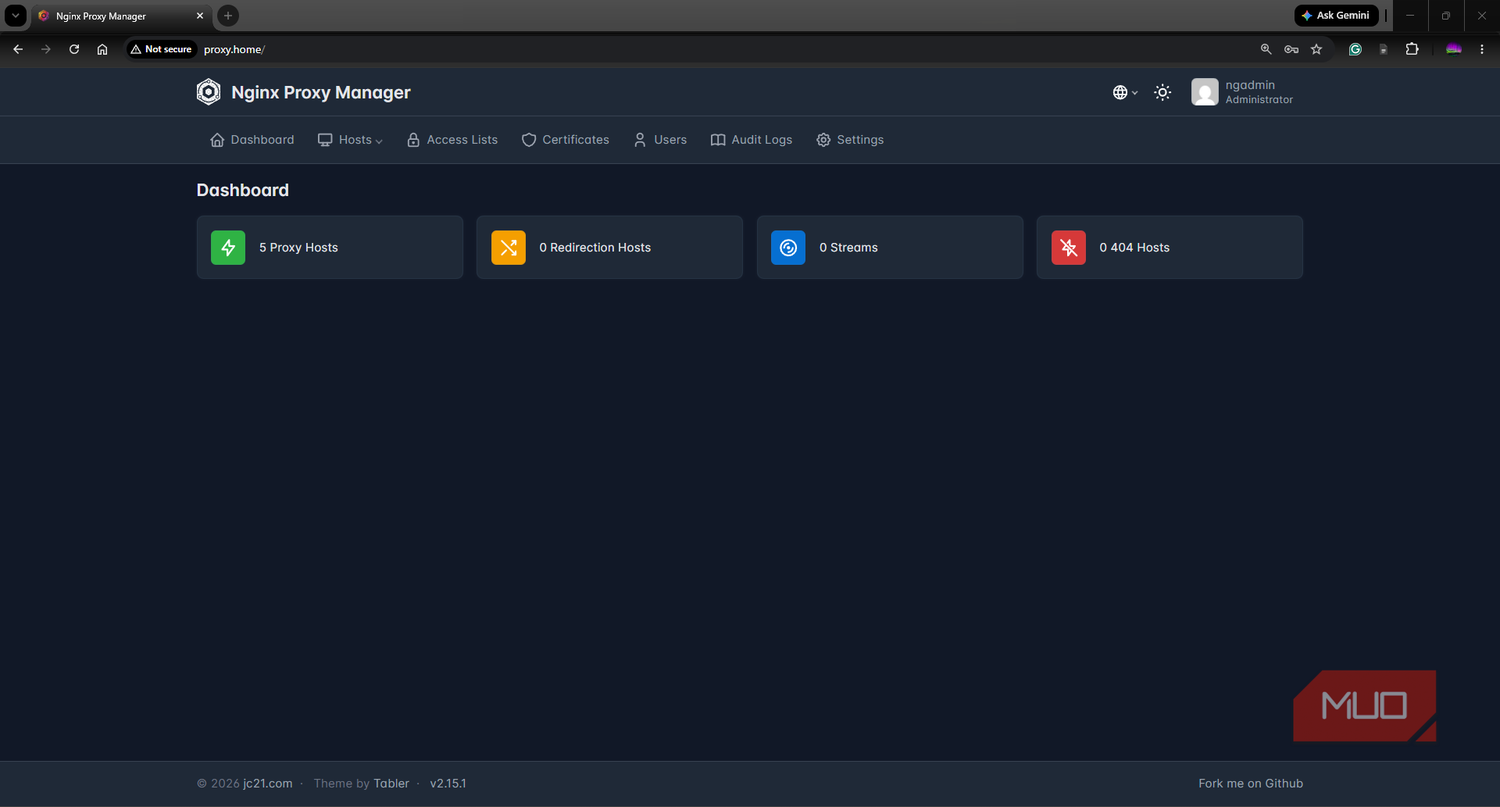Click the browser forward arrow
This screenshot has height=807, width=1500.
(x=45, y=49)
